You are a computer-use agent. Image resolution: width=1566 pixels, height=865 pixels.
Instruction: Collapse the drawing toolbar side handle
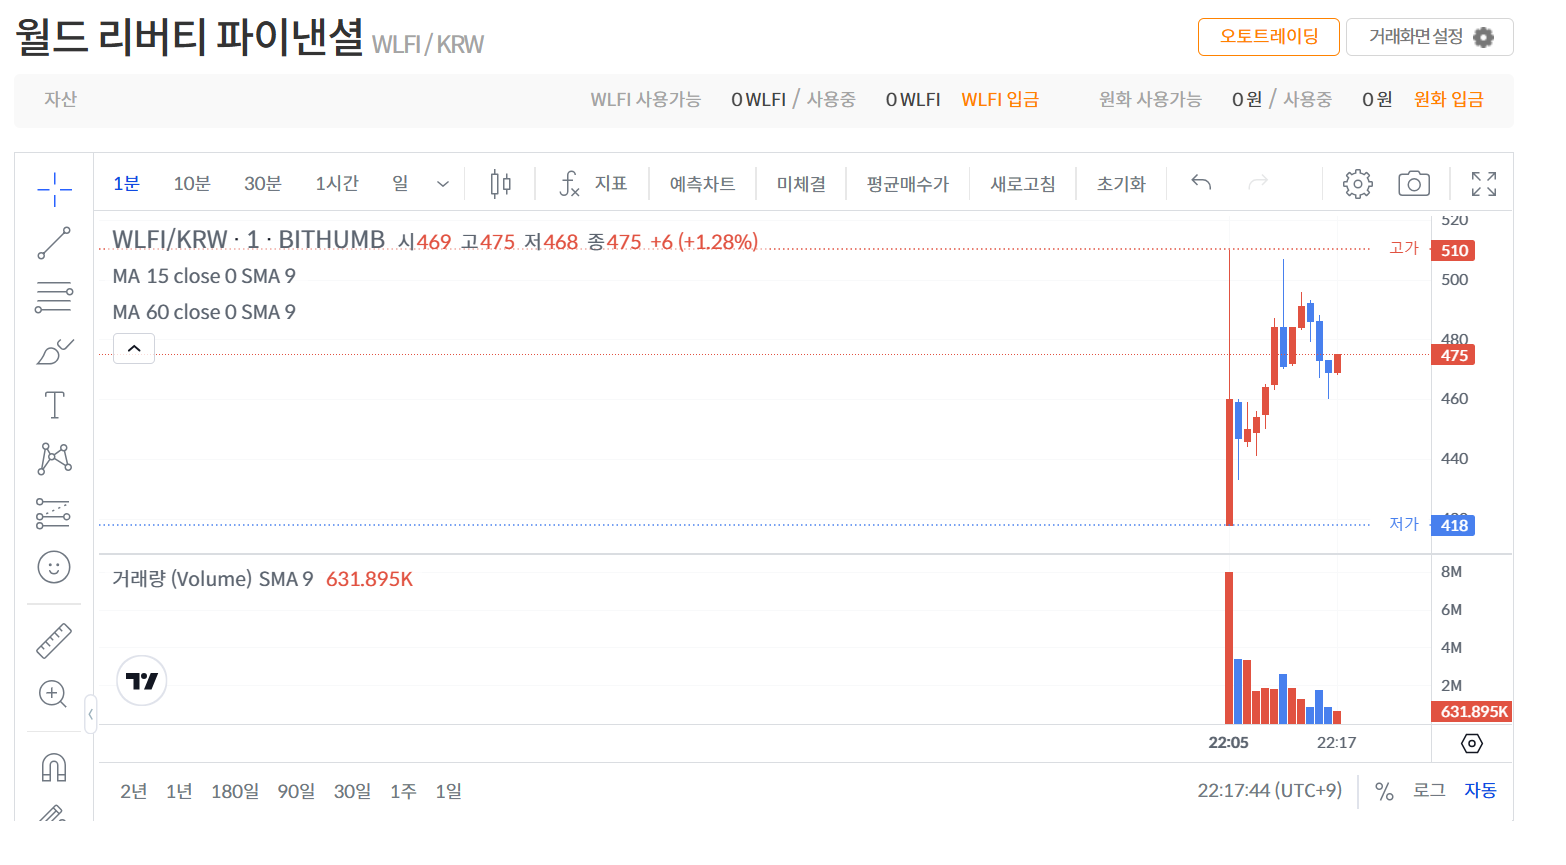pos(90,714)
